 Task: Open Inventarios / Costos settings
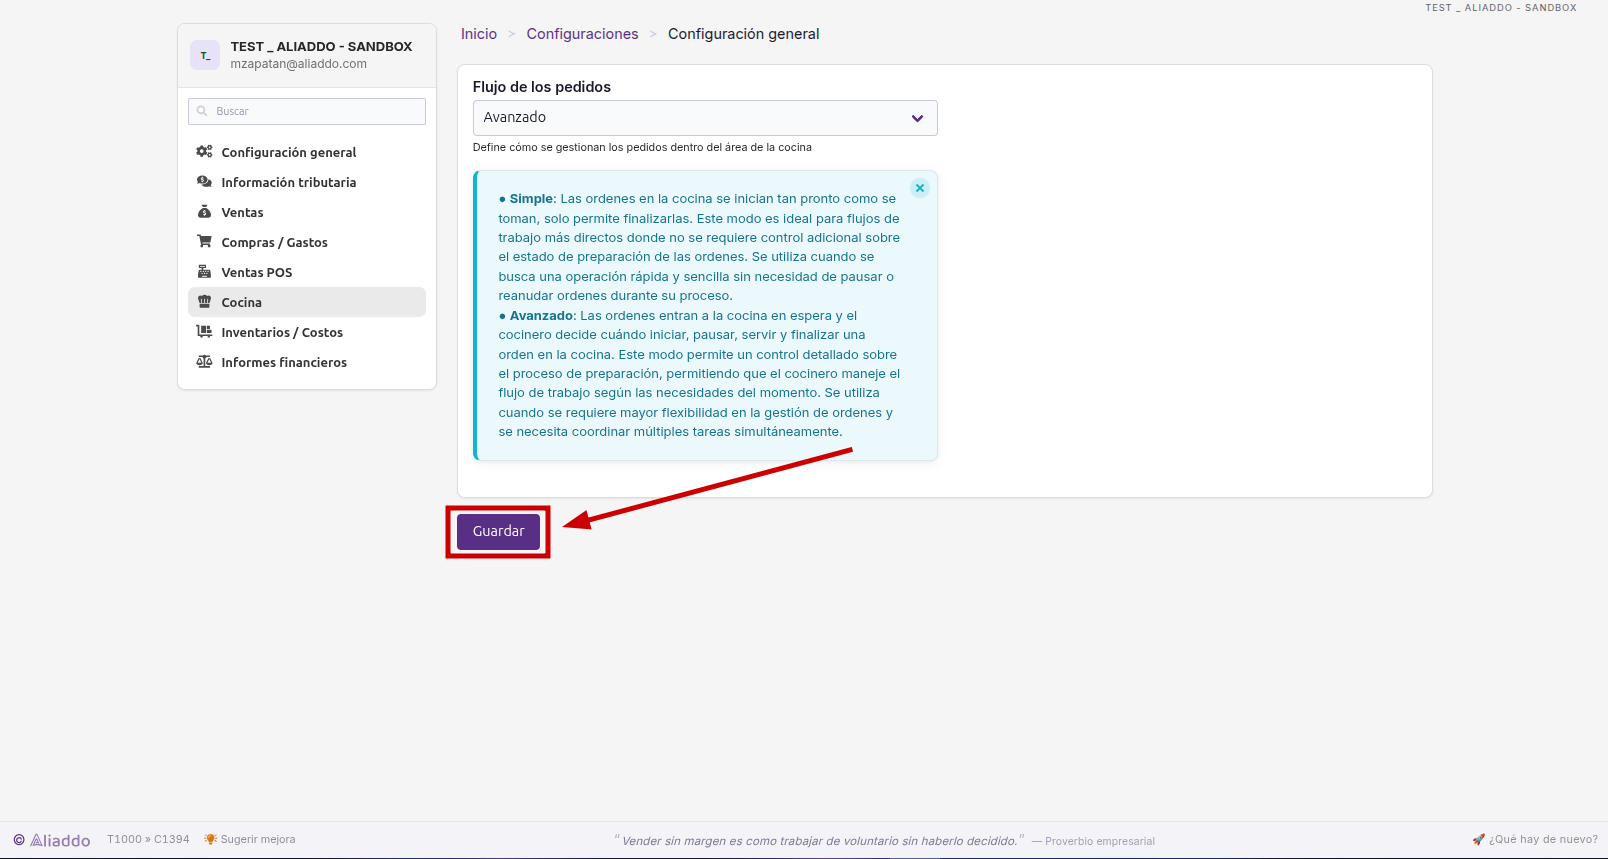point(307,332)
